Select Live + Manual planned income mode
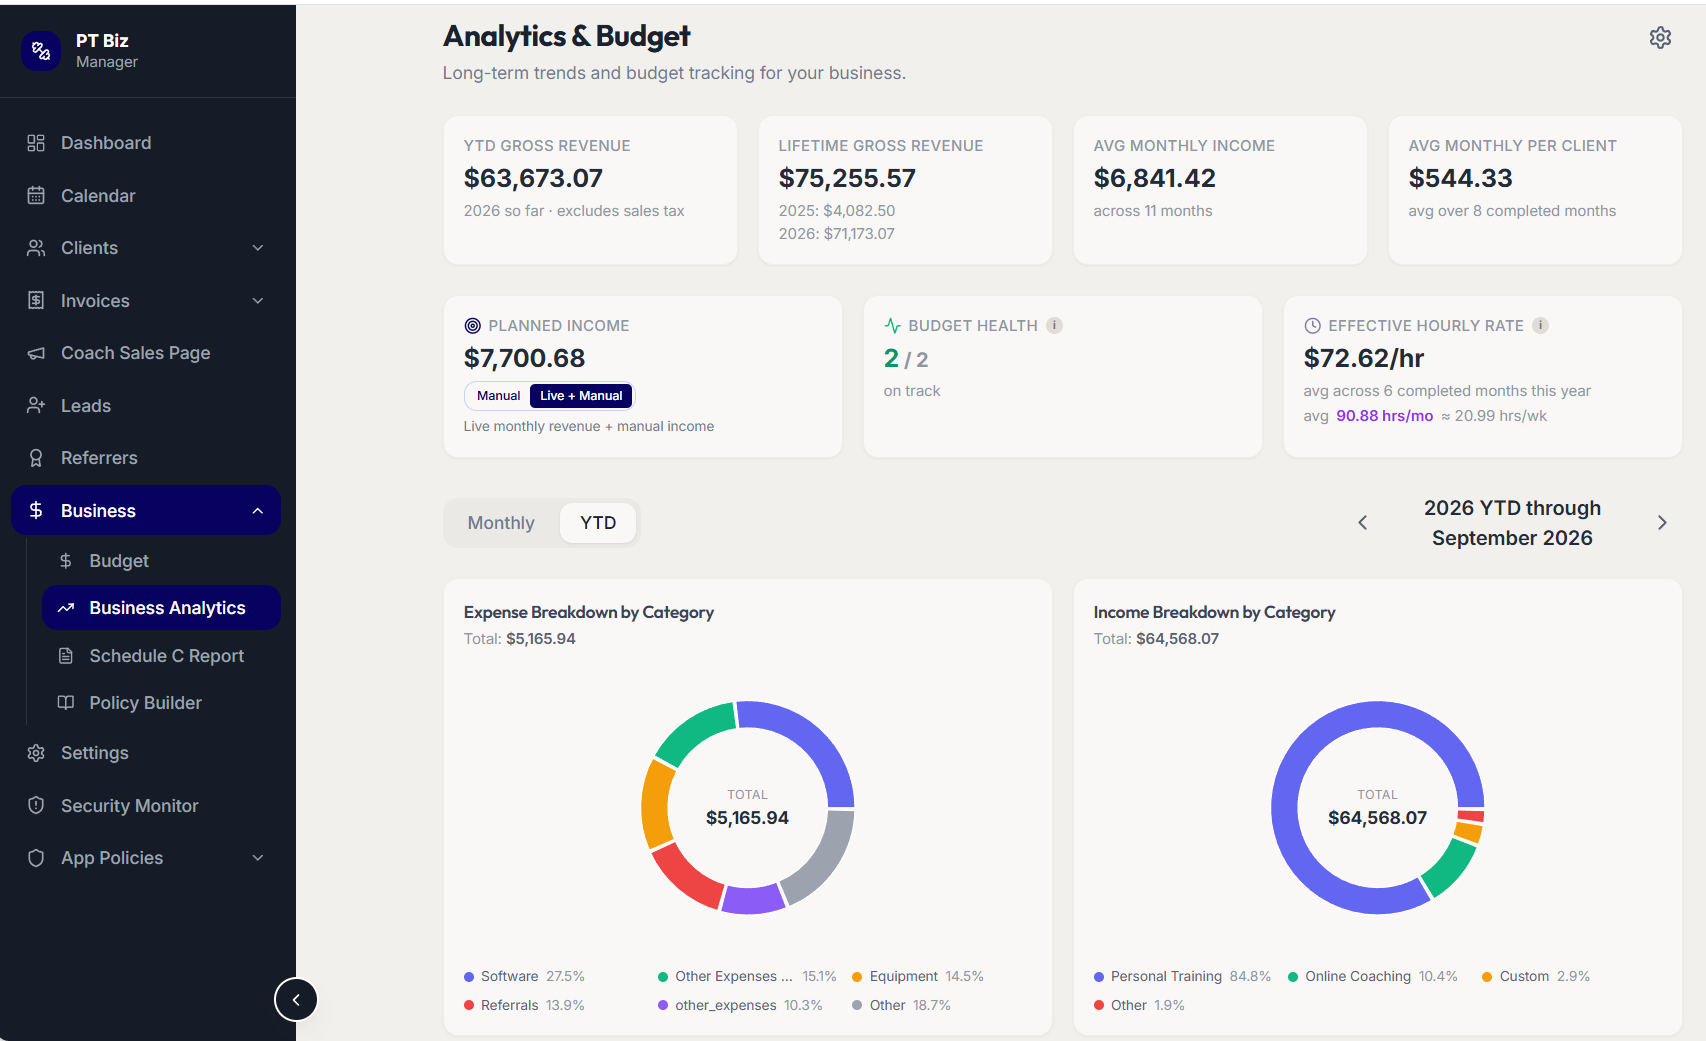This screenshot has height=1041, width=1706. 581,396
